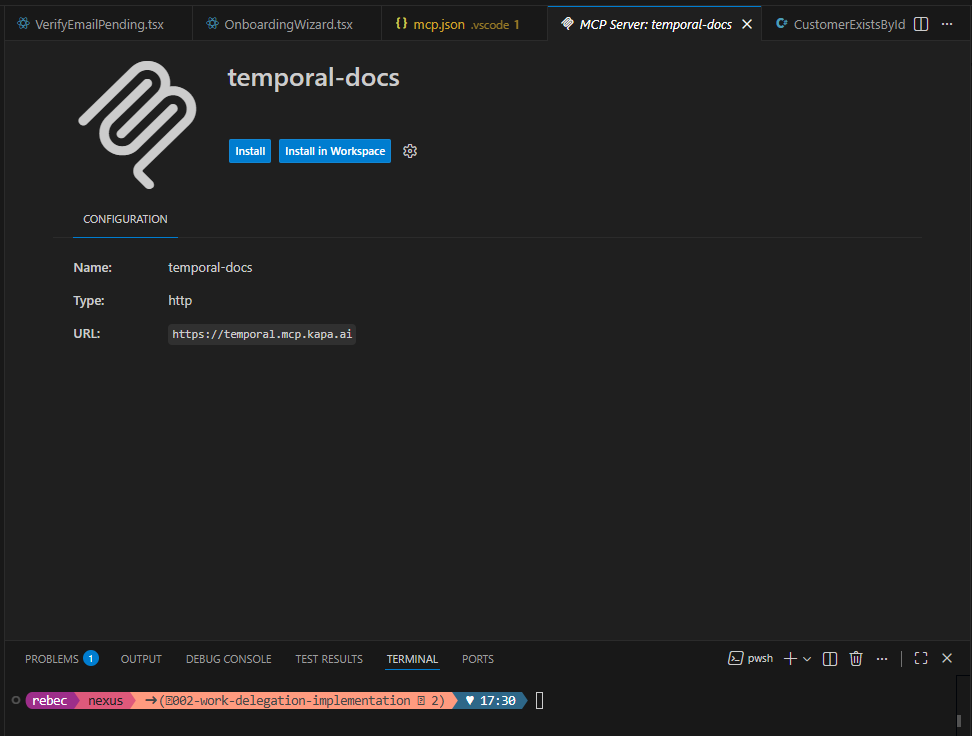Click the Install in Workspace button
Viewport: 972px width, 736px height.
[x=335, y=151]
